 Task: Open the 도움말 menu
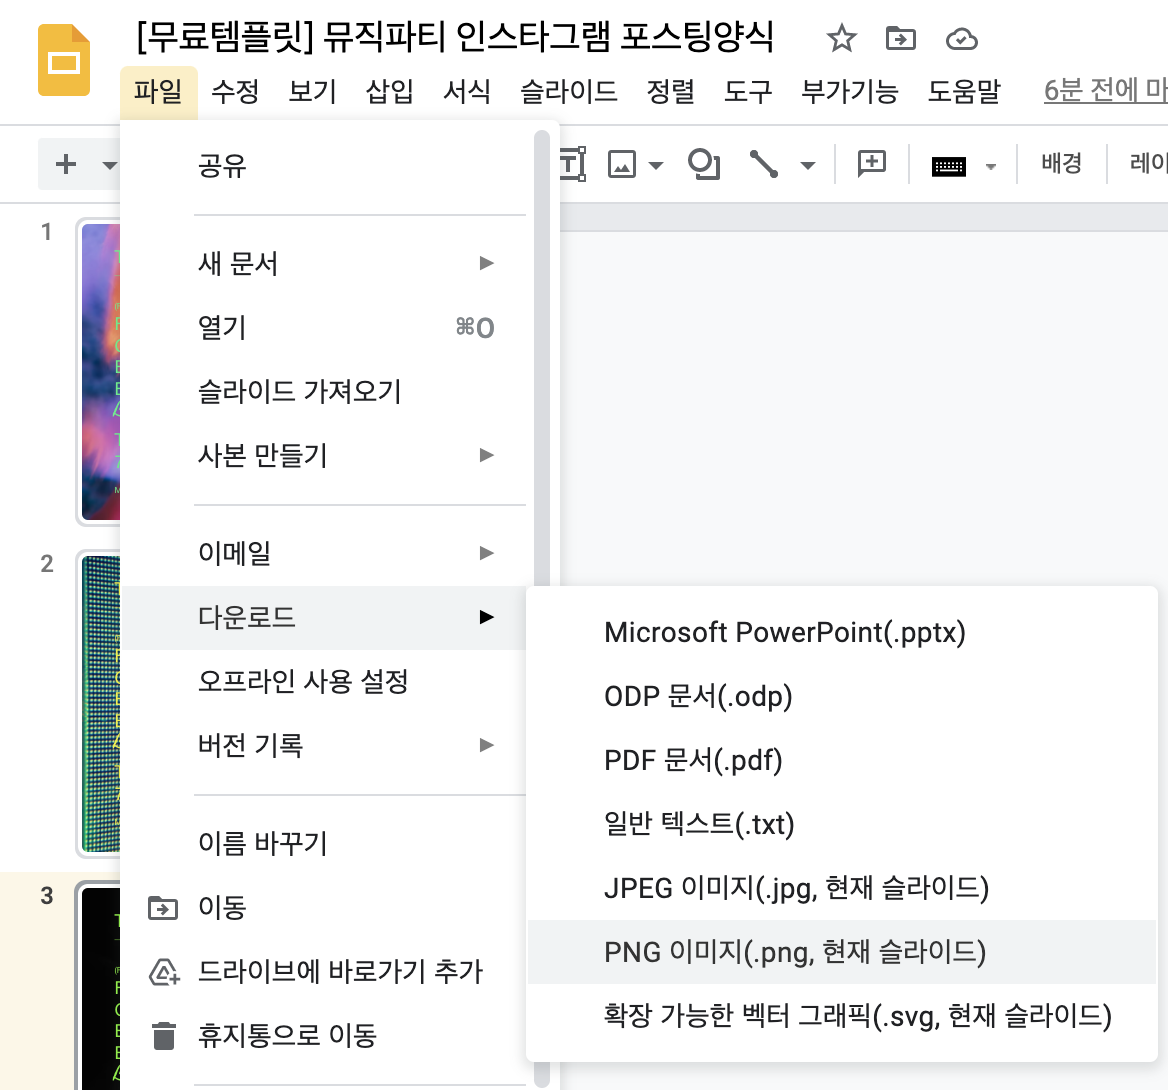tap(964, 92)
